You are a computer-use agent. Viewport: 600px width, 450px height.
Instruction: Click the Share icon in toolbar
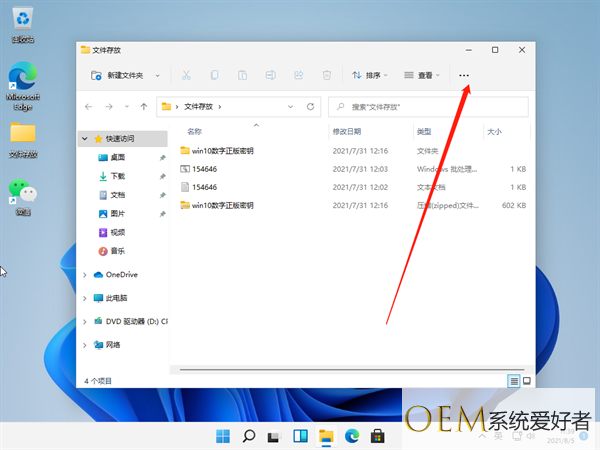tap(298, 75)
